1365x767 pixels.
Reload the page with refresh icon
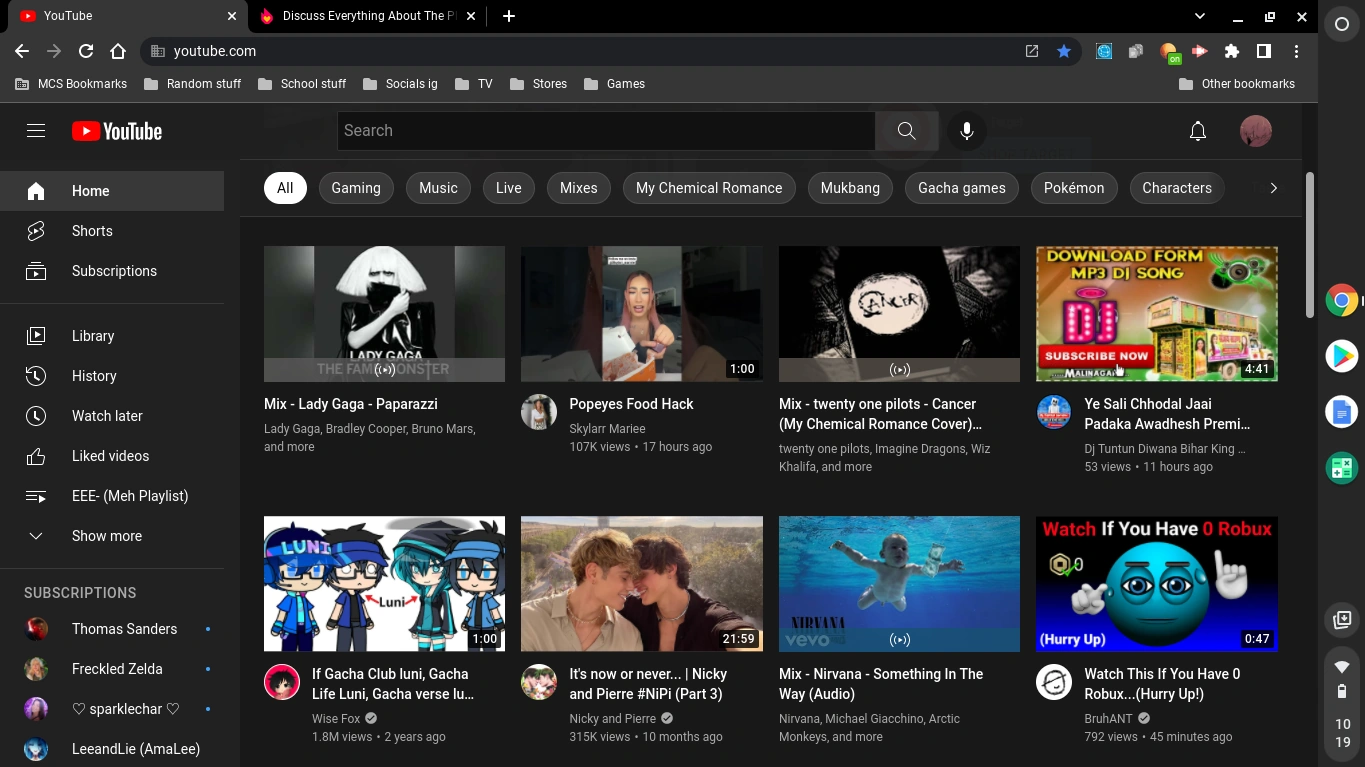pyautogui.click(x=86, y=51)
